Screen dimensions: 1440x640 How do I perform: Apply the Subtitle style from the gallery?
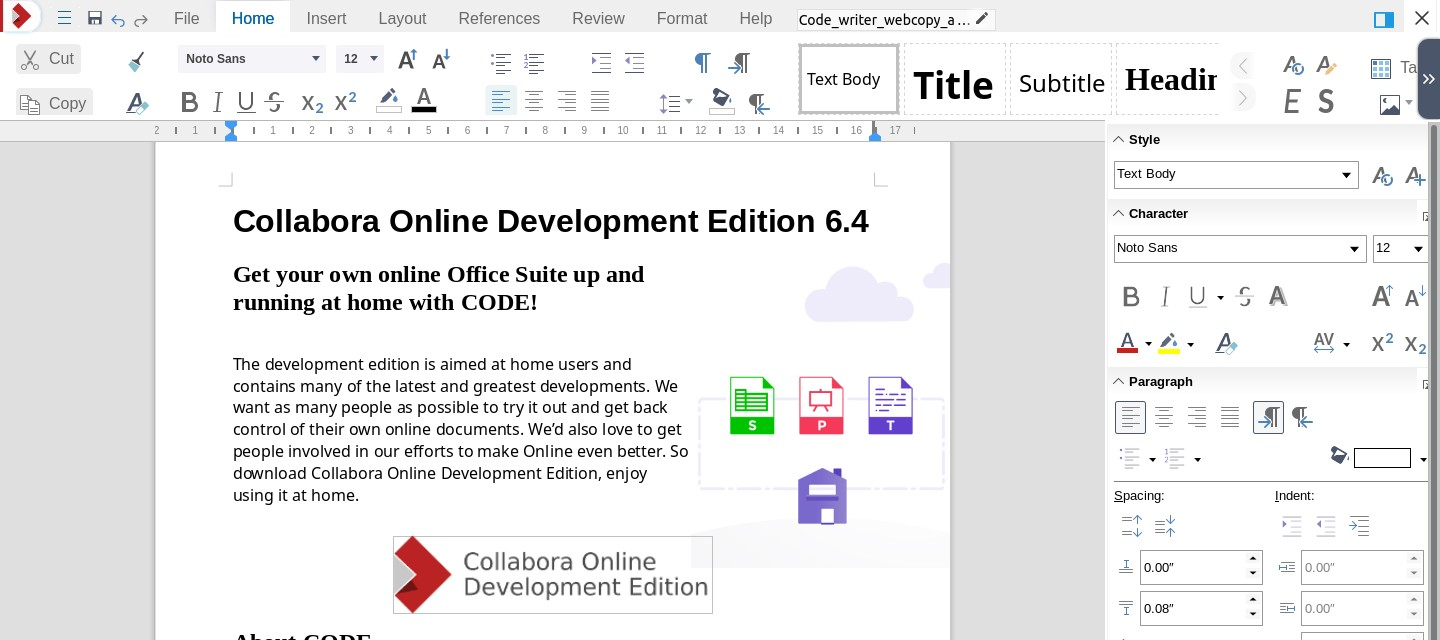[1060, 79]
